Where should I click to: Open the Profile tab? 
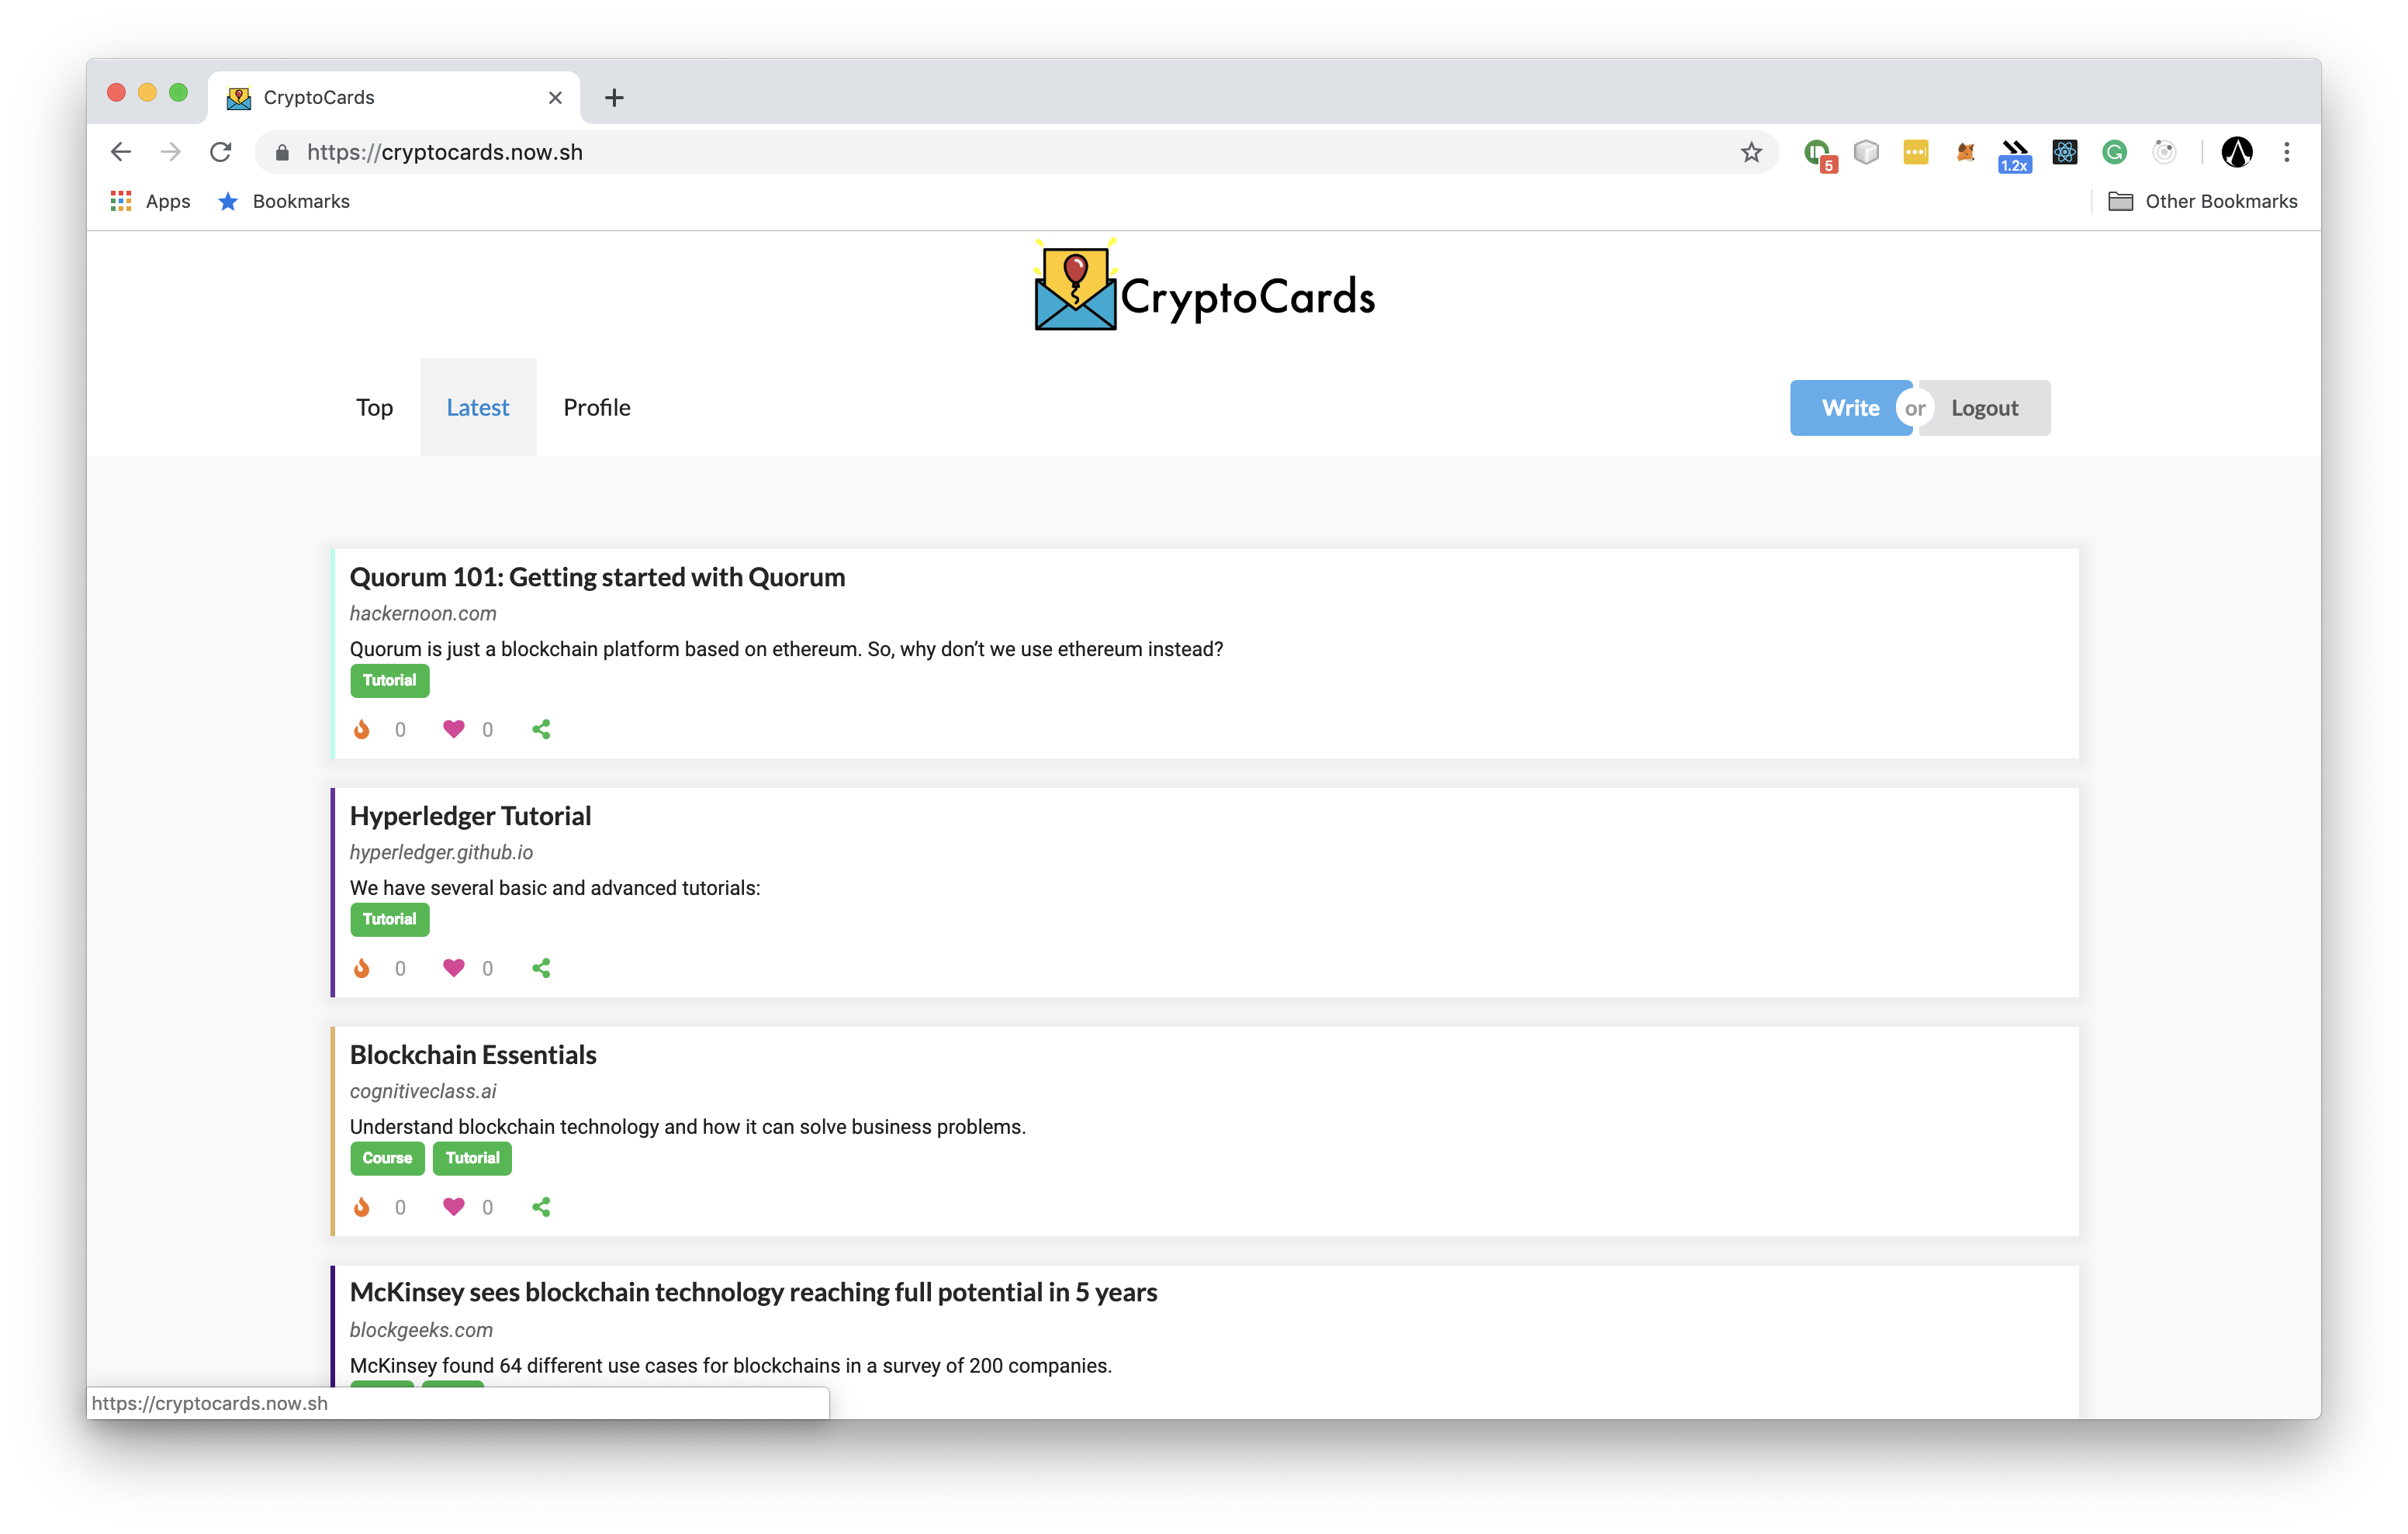pos(597,407)
